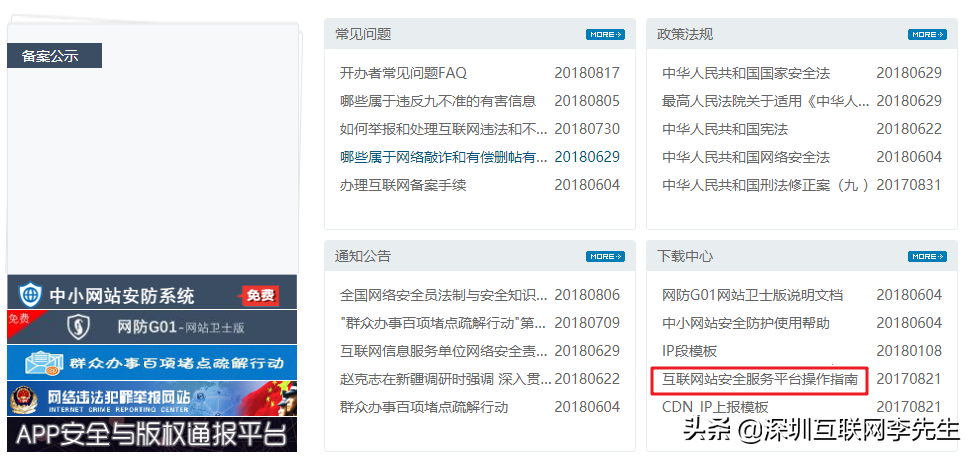
Task: Open 哪些属于网络敲诈和有偿删帖有… link
Action: [444, 157]
